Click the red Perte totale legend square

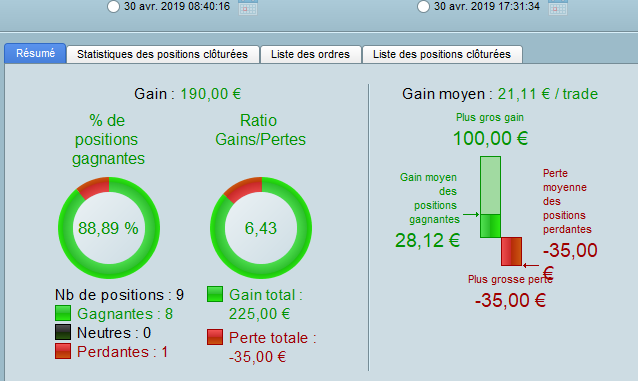click(215, 337)
